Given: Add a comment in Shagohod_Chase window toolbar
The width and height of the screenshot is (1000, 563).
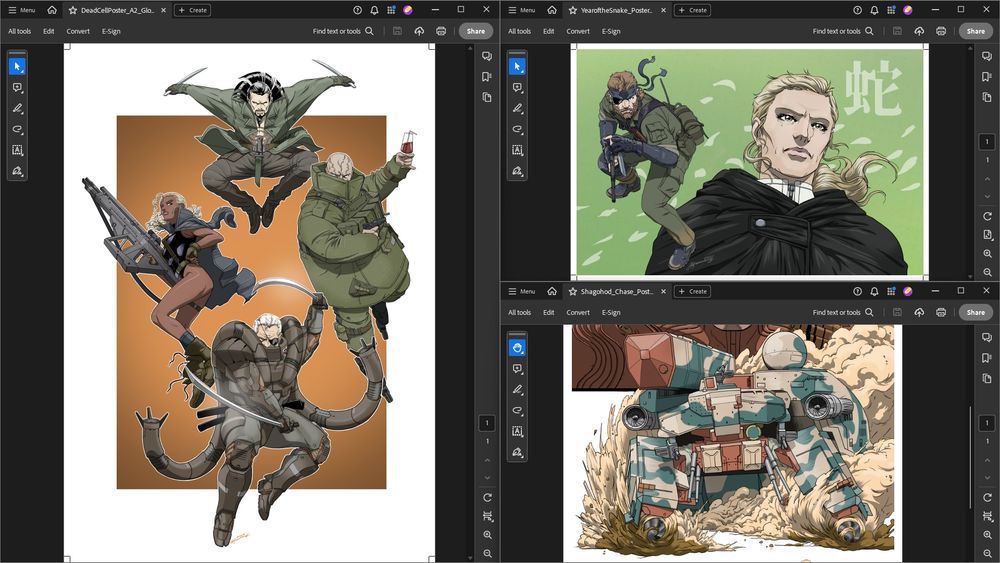Looking at the screenshot, I should coord(517,369).
